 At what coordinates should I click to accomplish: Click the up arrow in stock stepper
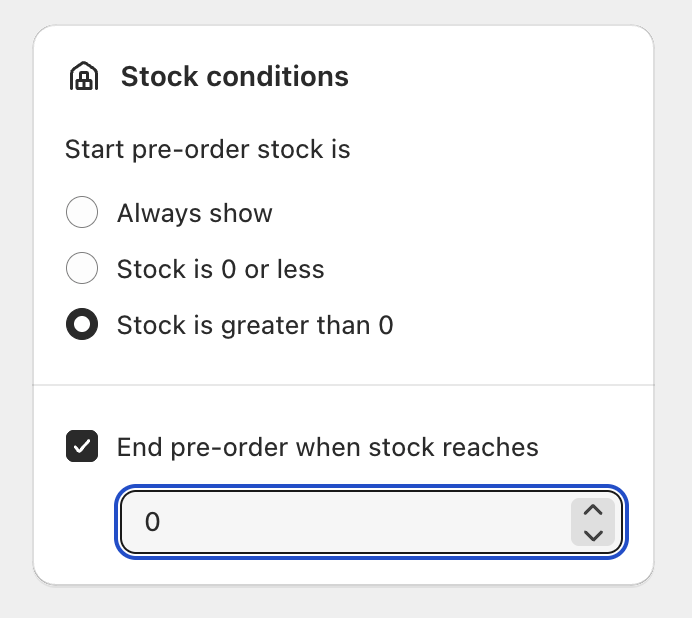click(592, 510)
